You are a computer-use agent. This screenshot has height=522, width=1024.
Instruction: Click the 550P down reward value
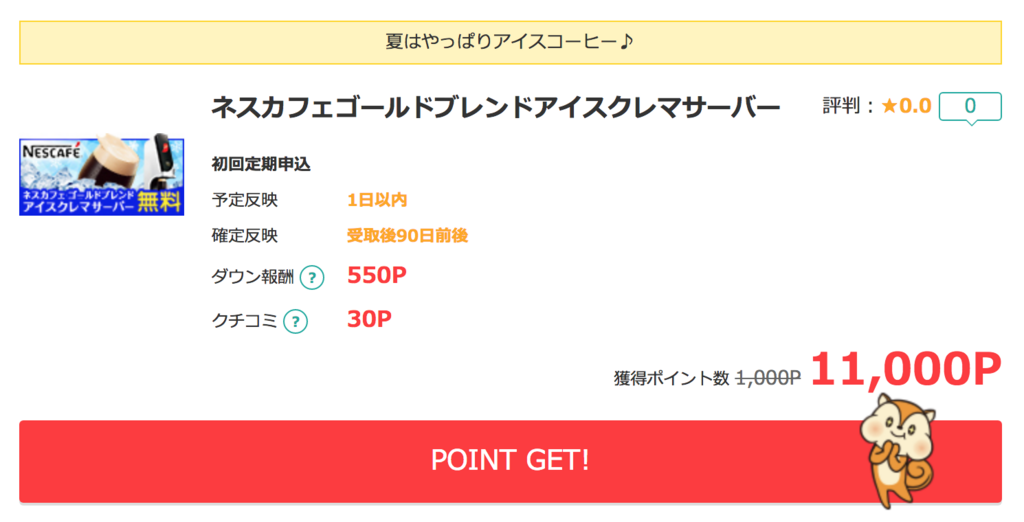click(377, 276)
